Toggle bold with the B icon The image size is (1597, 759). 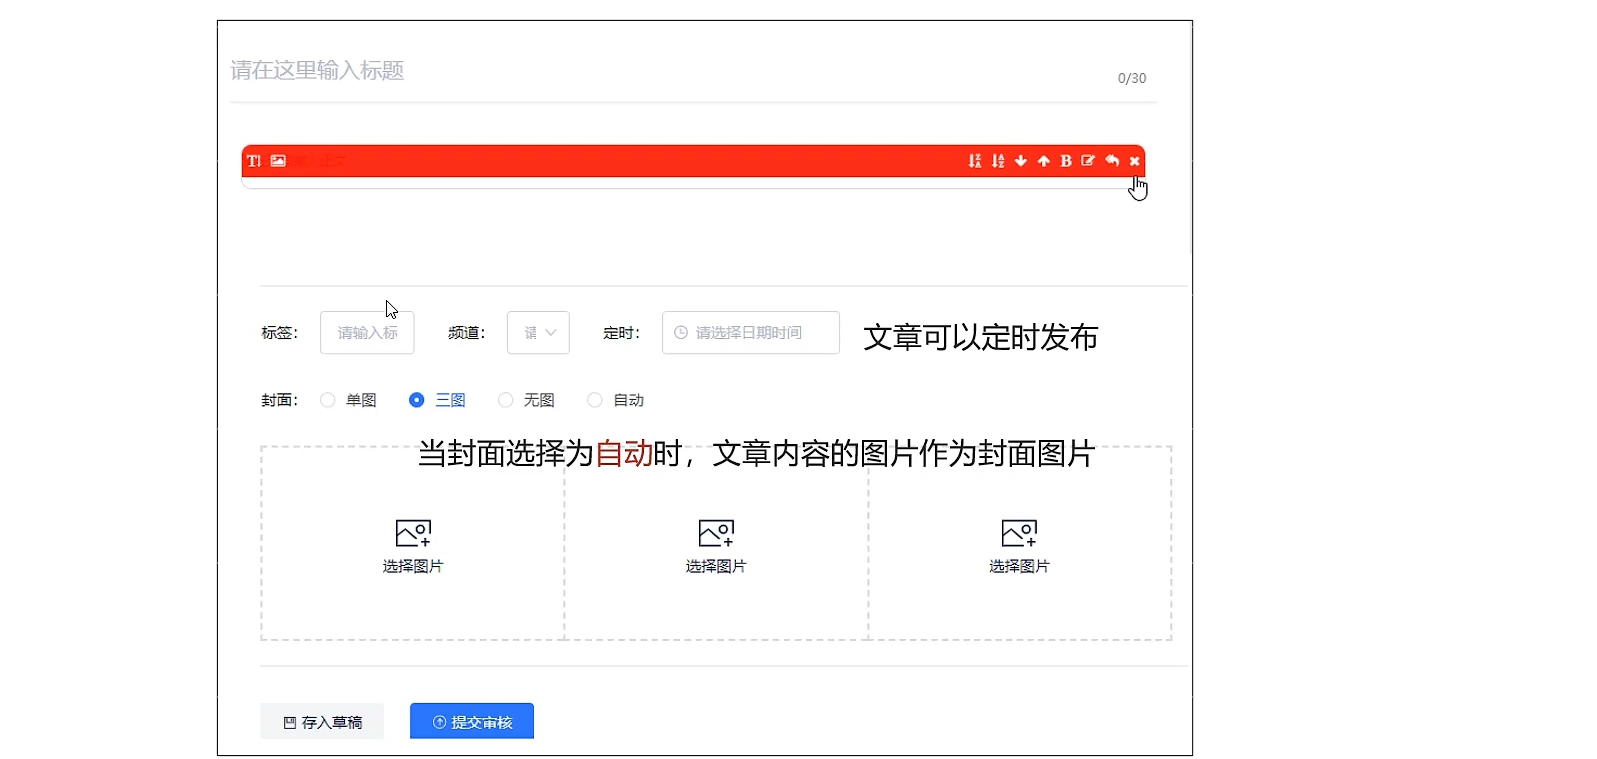pos(1066,161)
